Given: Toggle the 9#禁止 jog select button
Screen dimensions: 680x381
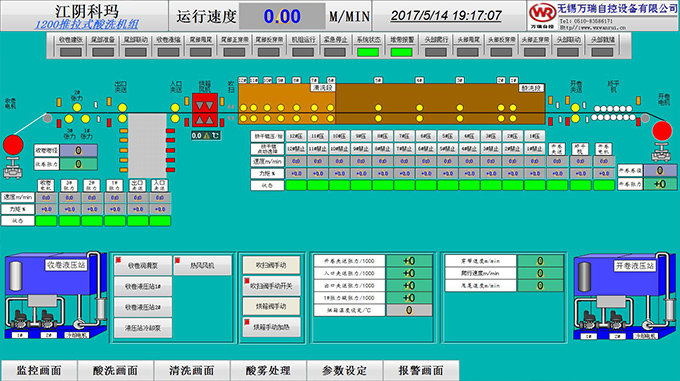Looking at the screenshot, I should tap(361, 149).
